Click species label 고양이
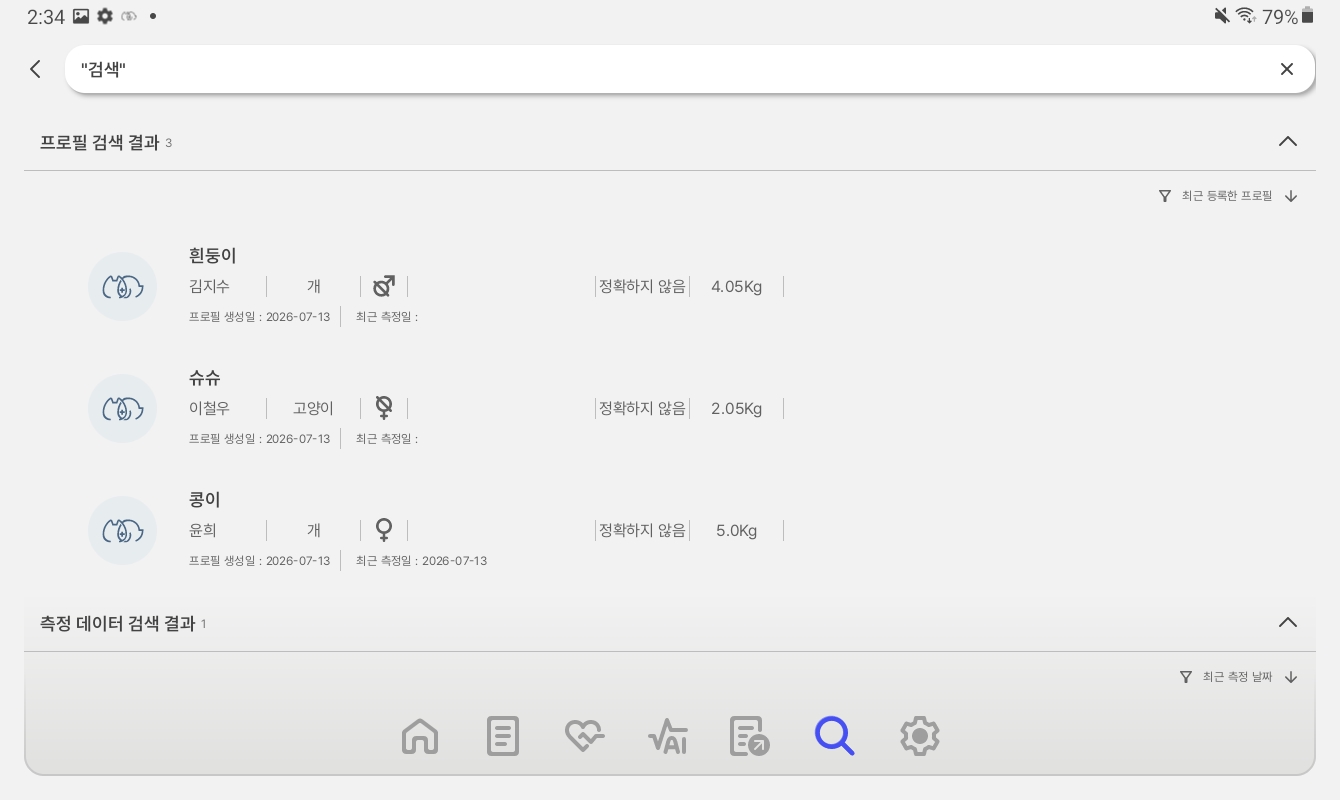Screen dimensions: 1340x800 (313, 408)
